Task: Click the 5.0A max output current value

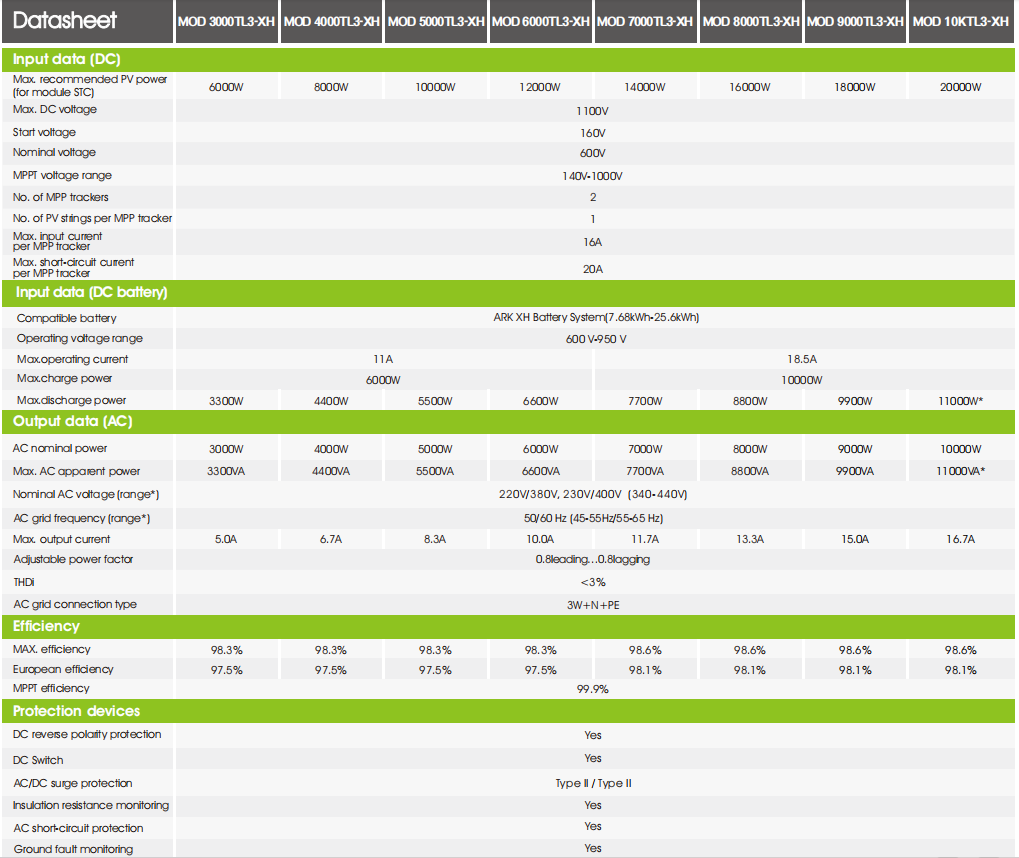Action: [226, 540]
